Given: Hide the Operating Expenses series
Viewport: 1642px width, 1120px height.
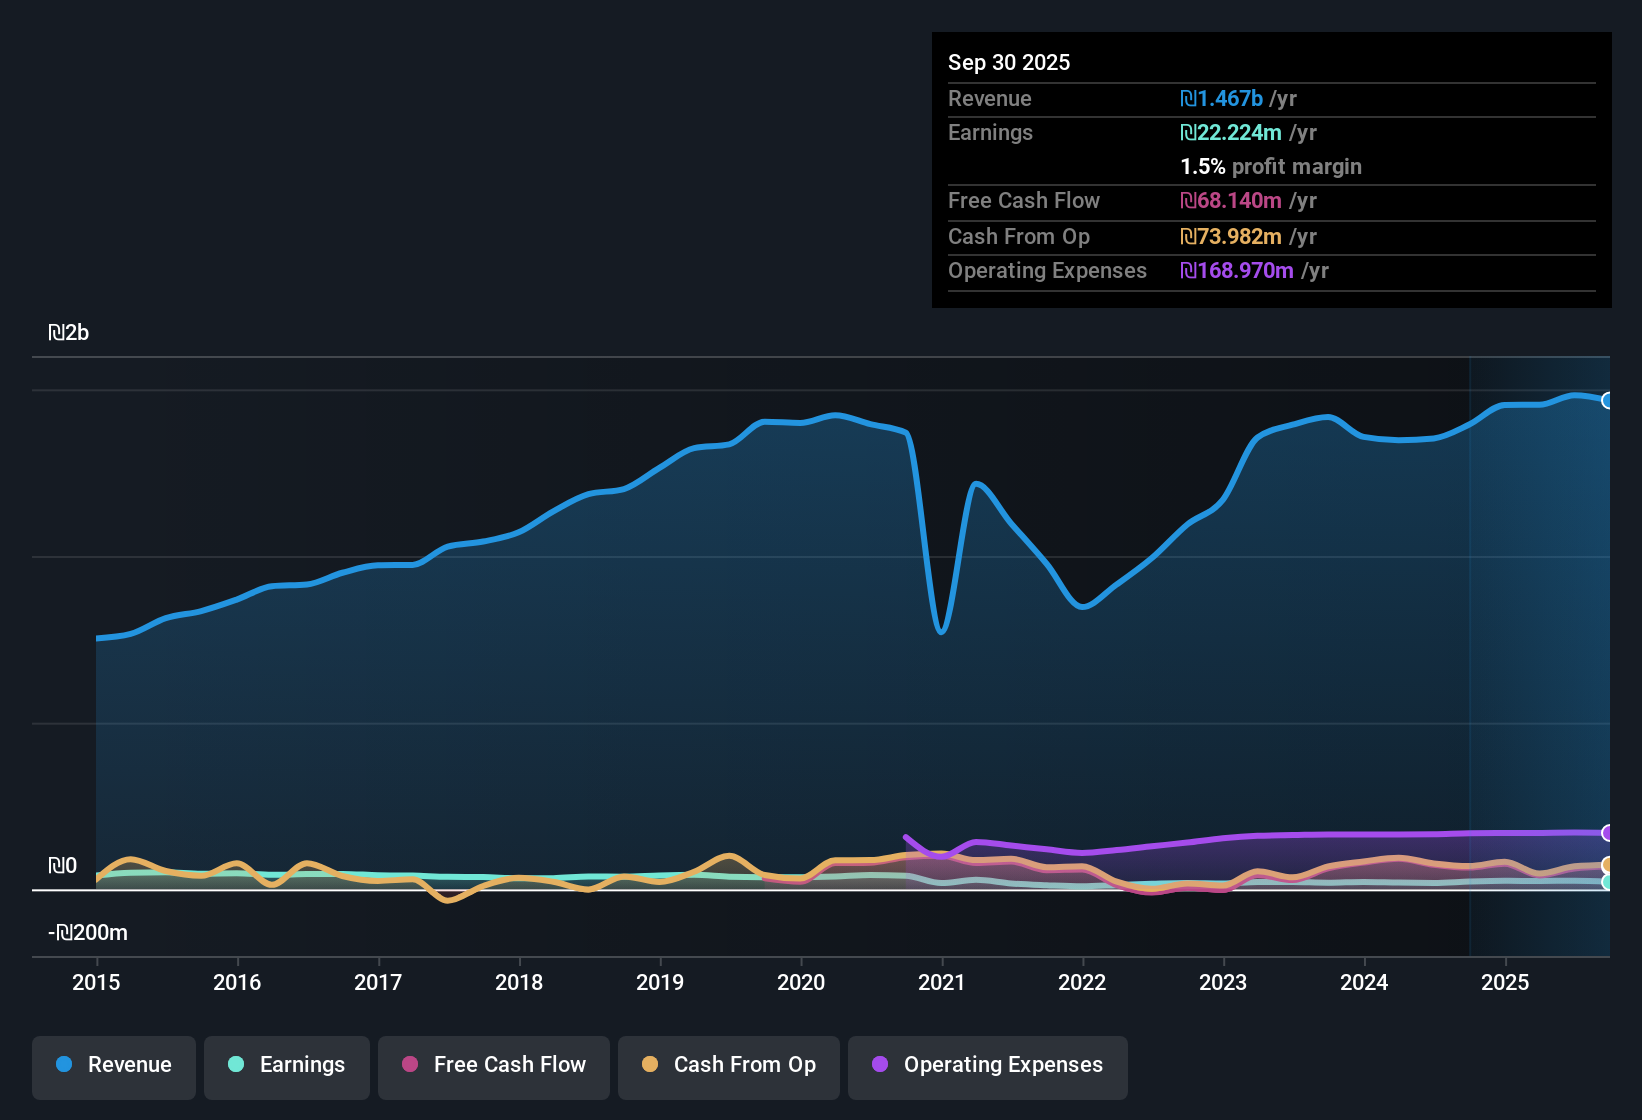Looking at the screenshot, I should pyautogui.click(x=988, y=1067).
